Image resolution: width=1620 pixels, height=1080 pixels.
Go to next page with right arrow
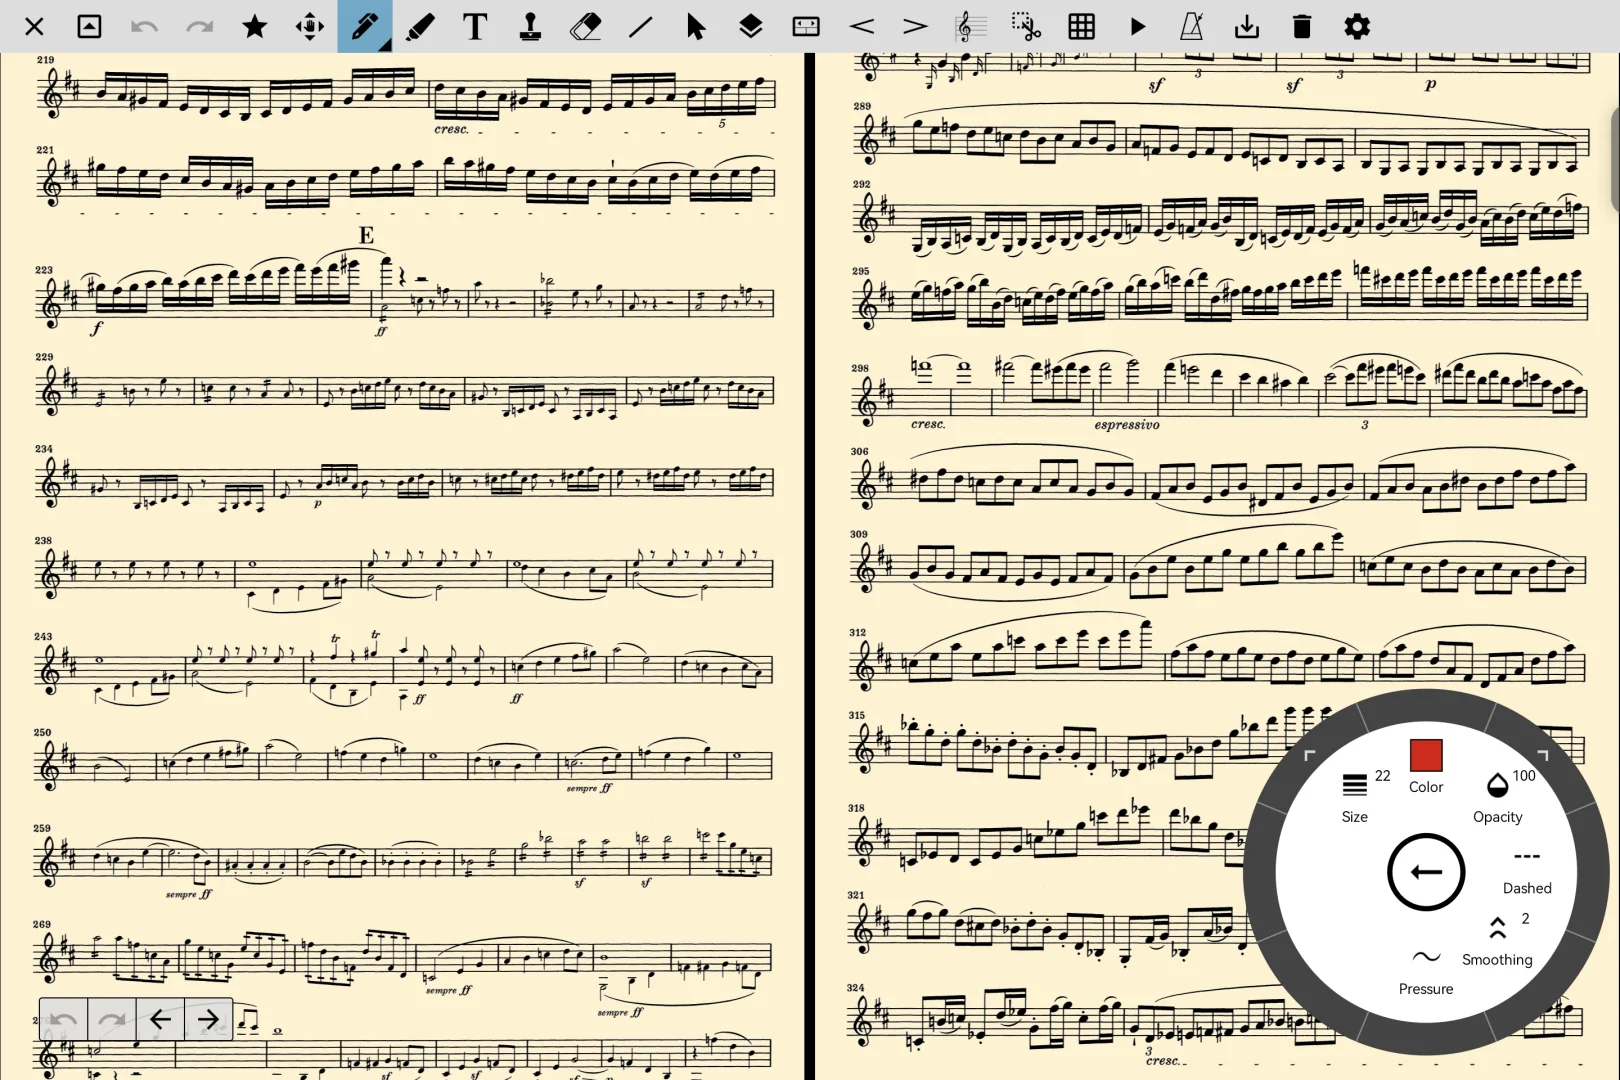coord(208,1020)
